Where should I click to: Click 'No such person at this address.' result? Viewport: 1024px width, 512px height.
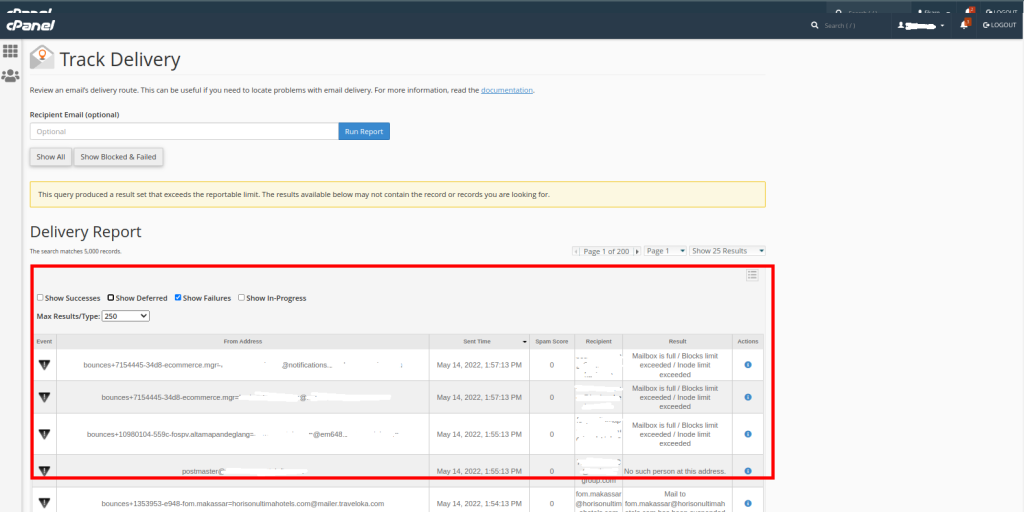coord(675,471)
